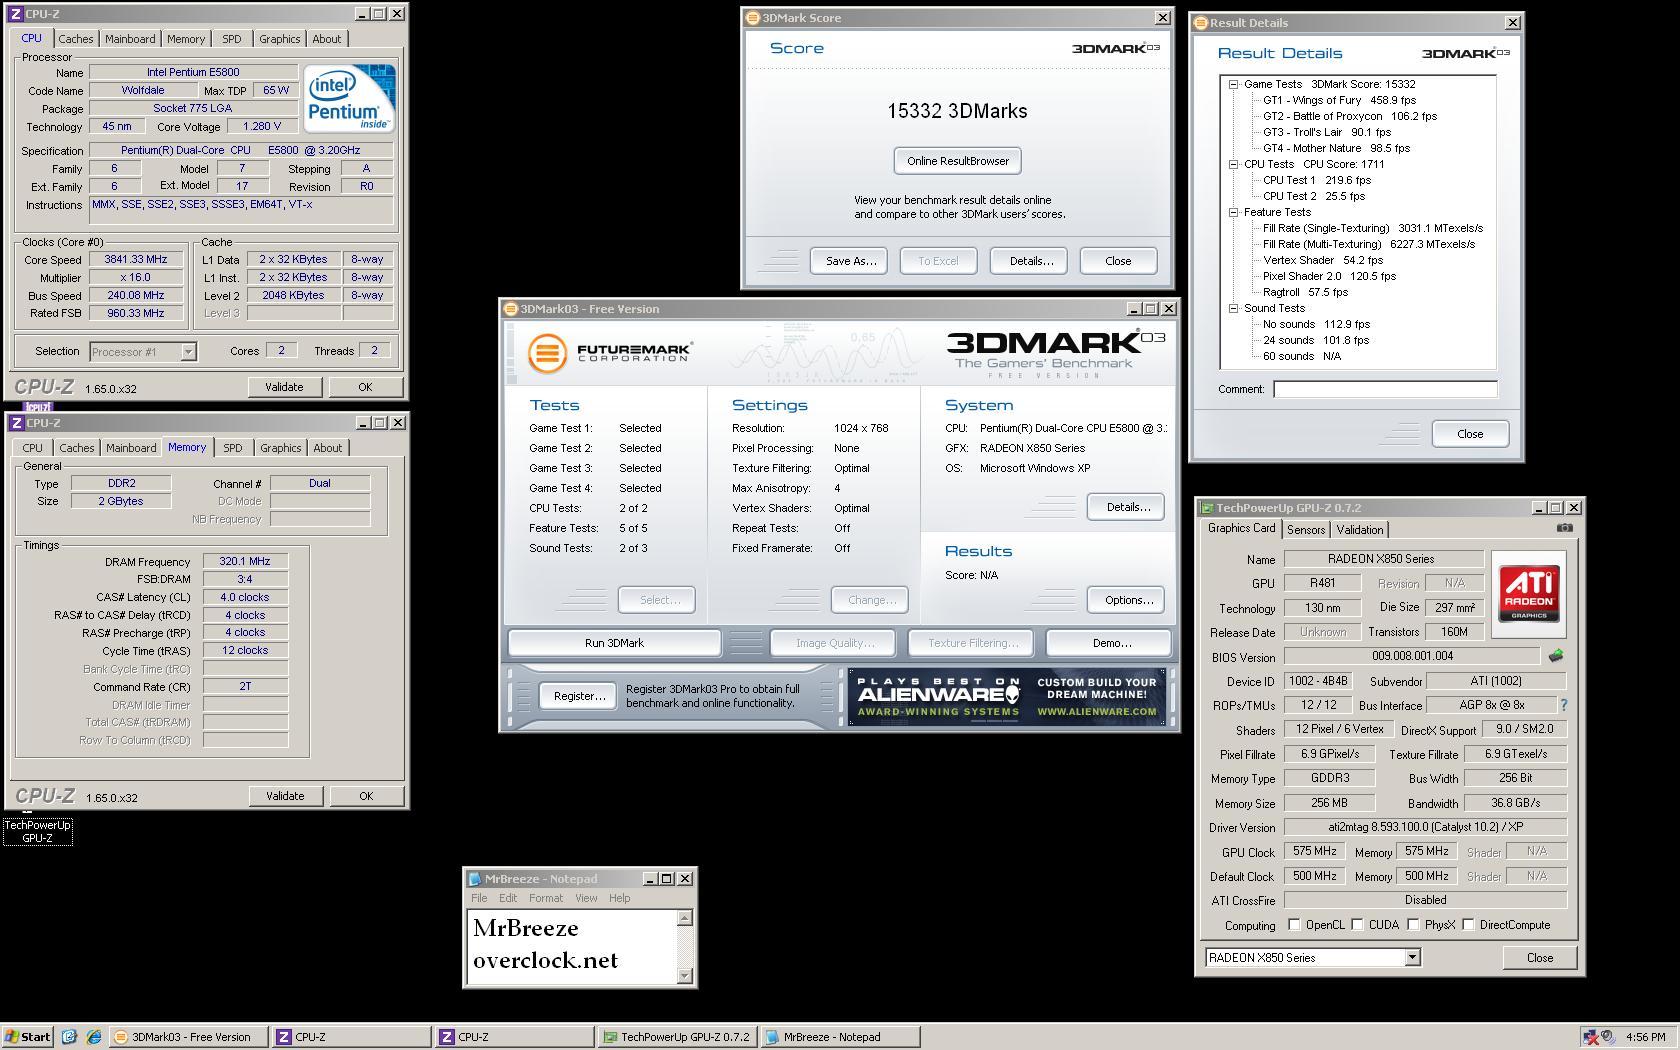Click the show desktop quick launch icon
The image size is (1680, 1050).
[x=69, y=1037]
